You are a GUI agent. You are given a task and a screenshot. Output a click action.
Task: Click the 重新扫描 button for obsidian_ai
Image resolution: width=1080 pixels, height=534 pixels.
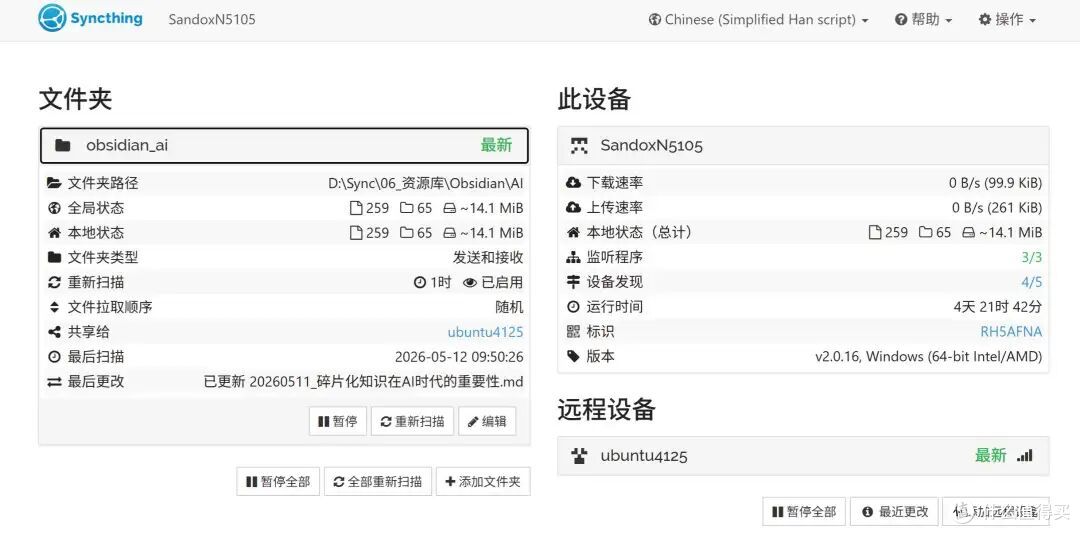tap(413, 421)
